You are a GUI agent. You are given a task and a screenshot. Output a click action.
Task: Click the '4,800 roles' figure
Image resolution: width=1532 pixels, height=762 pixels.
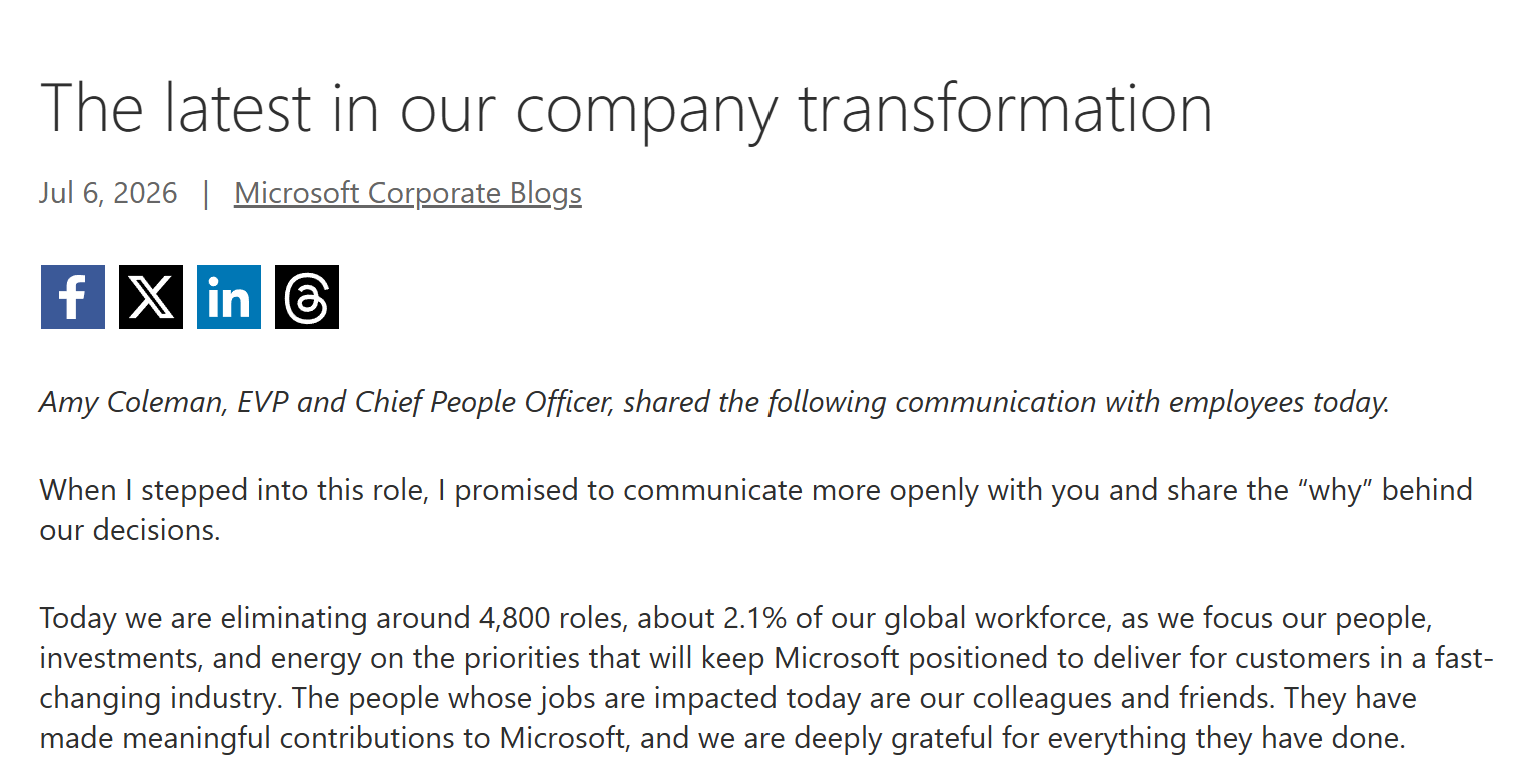(x=553, y=618)
